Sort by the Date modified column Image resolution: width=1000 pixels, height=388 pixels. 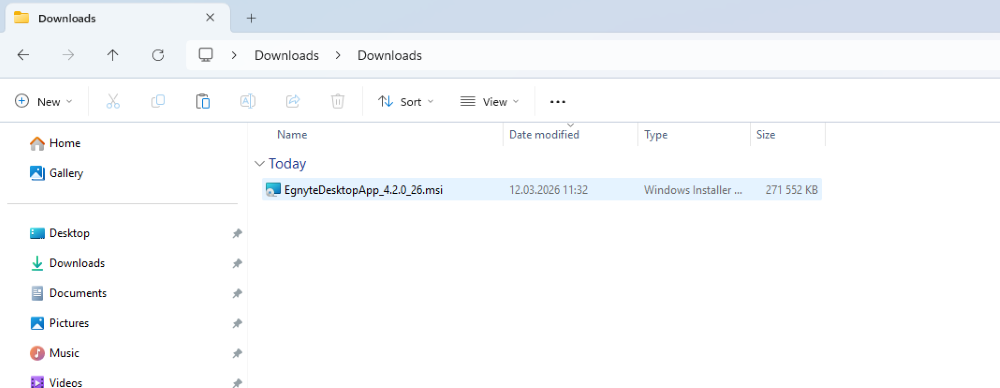click(x=544, y=135)
